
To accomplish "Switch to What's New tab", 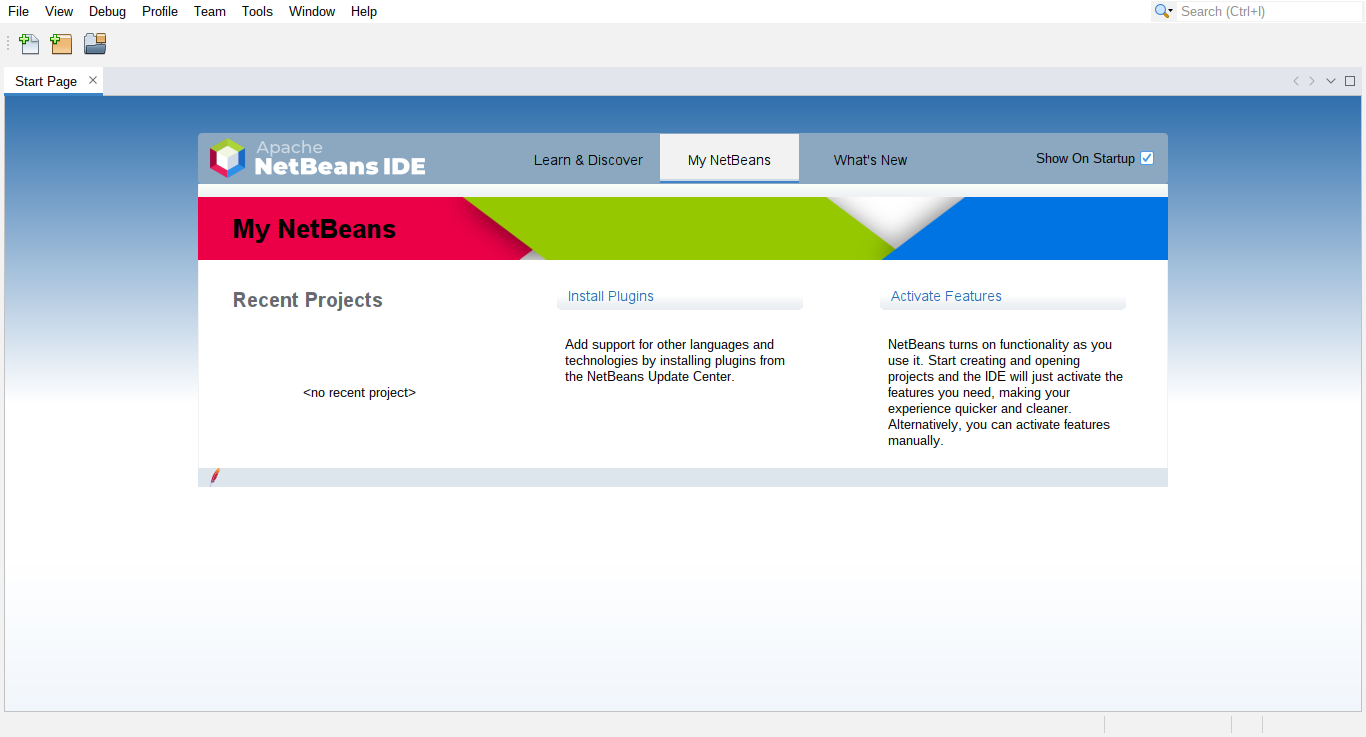I will tap(870, 160).
